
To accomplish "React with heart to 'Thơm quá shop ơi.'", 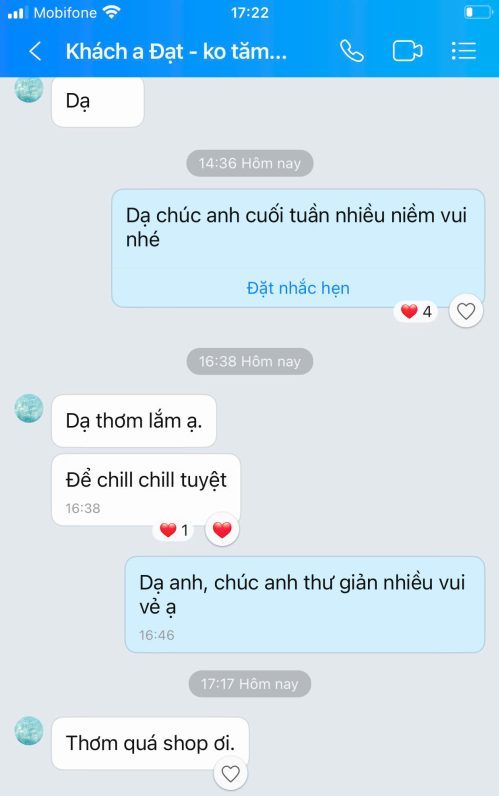I will point(230,774).
